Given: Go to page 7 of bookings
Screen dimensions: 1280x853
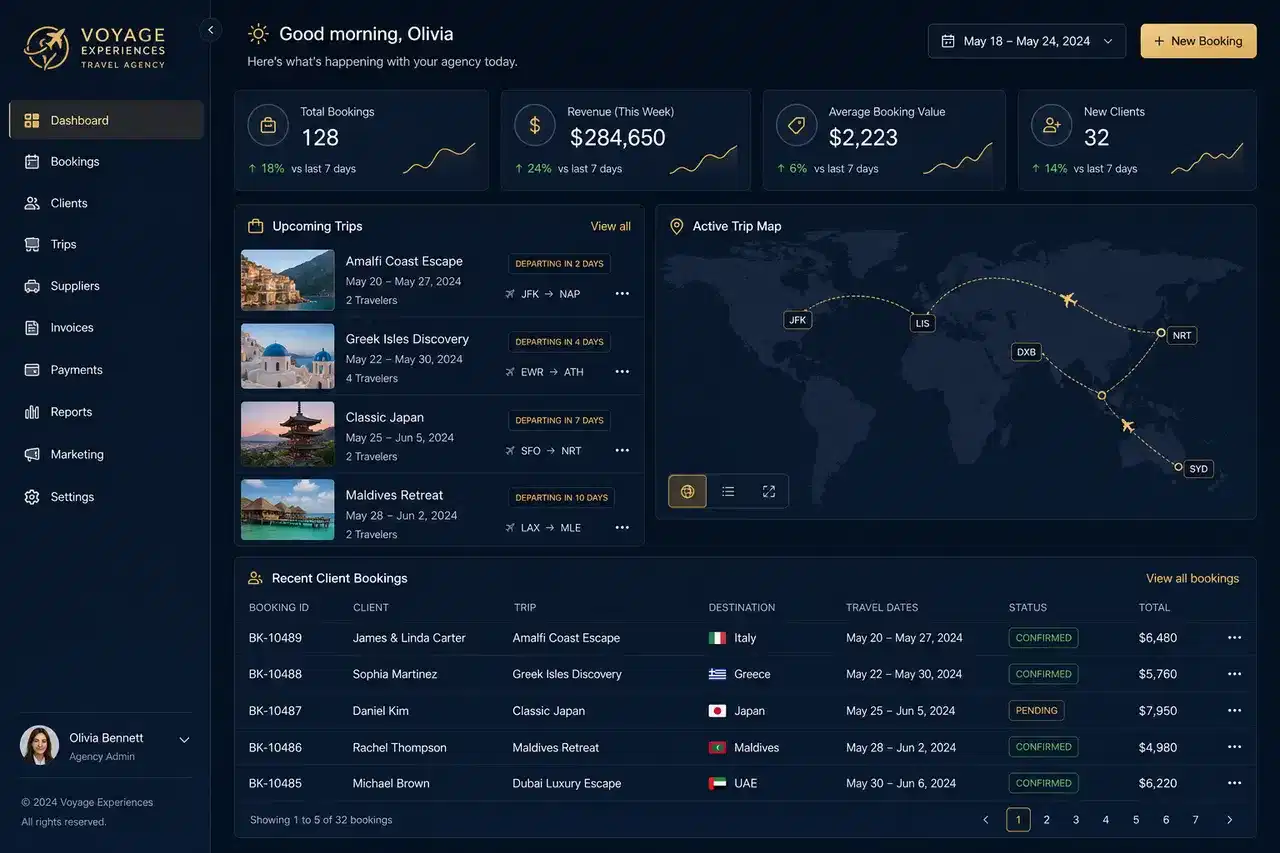Looking at the screenshot, I should [1195, 820].
